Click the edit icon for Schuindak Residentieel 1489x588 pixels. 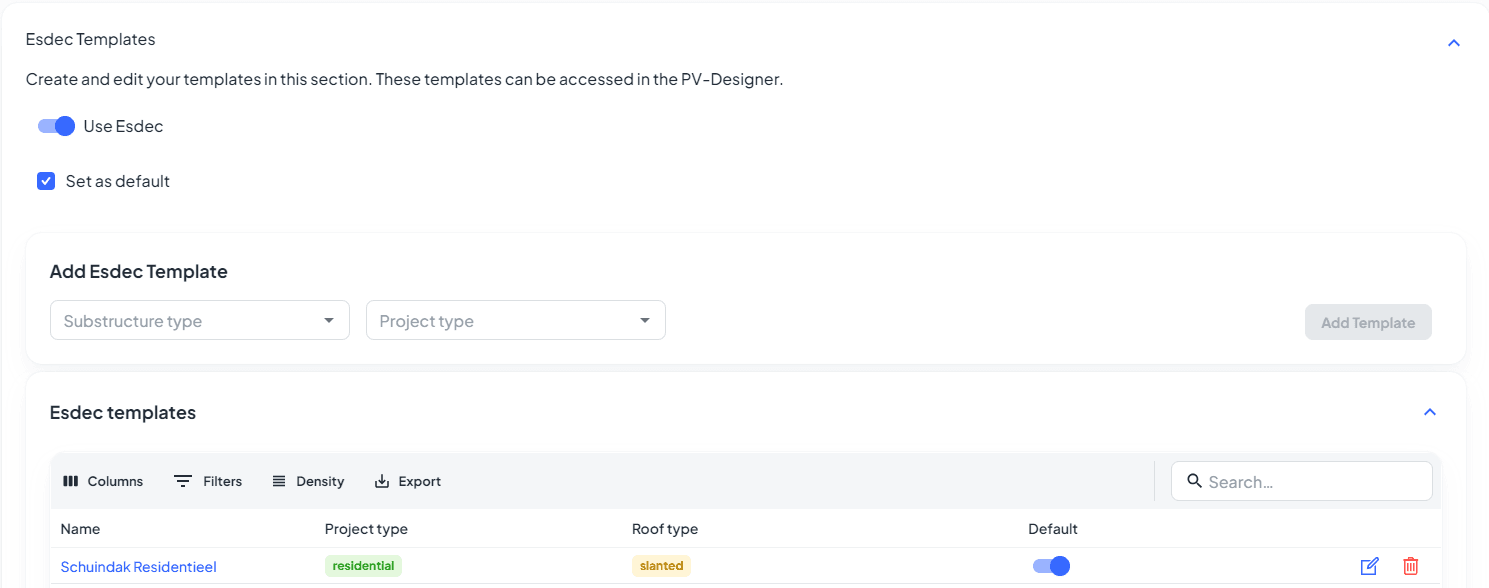point(1369,566)
